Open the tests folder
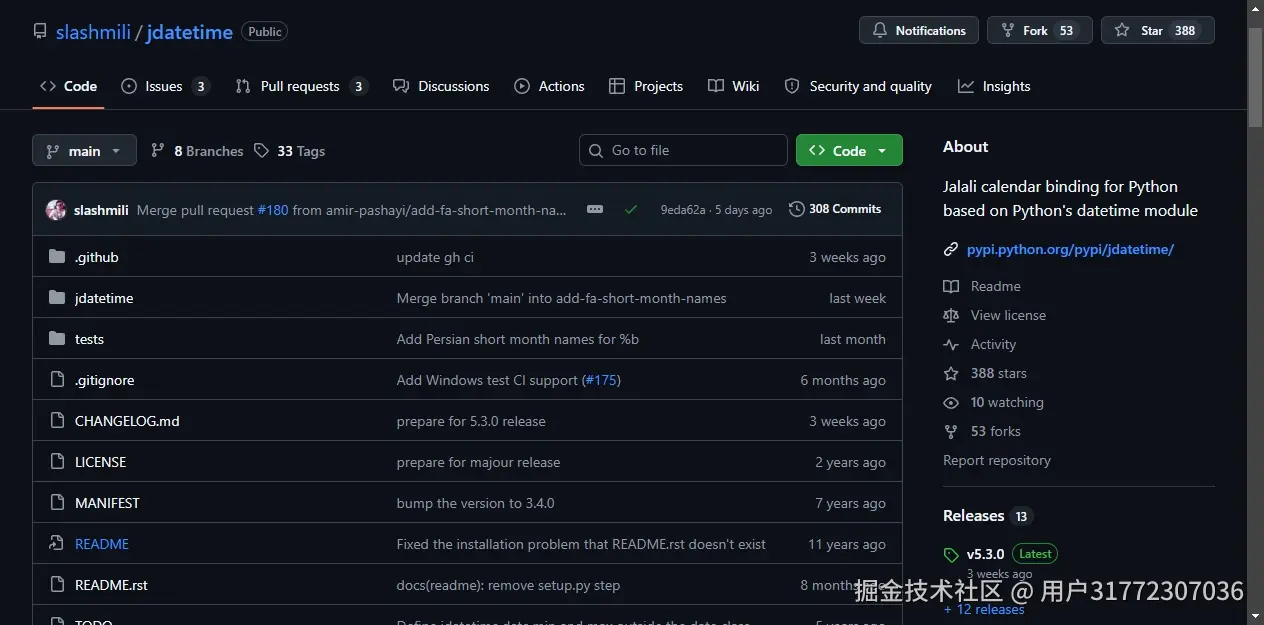 pyautogui.click(x=89, y=339)
